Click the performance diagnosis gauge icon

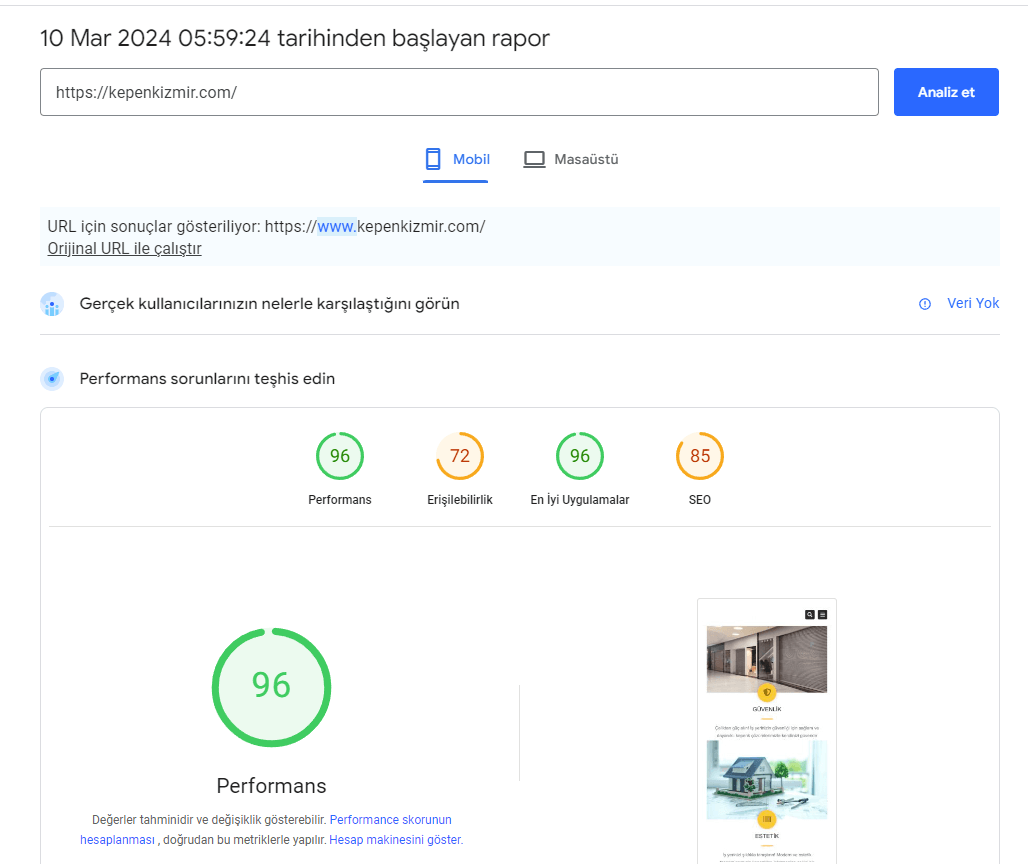(x=52, y=379)
